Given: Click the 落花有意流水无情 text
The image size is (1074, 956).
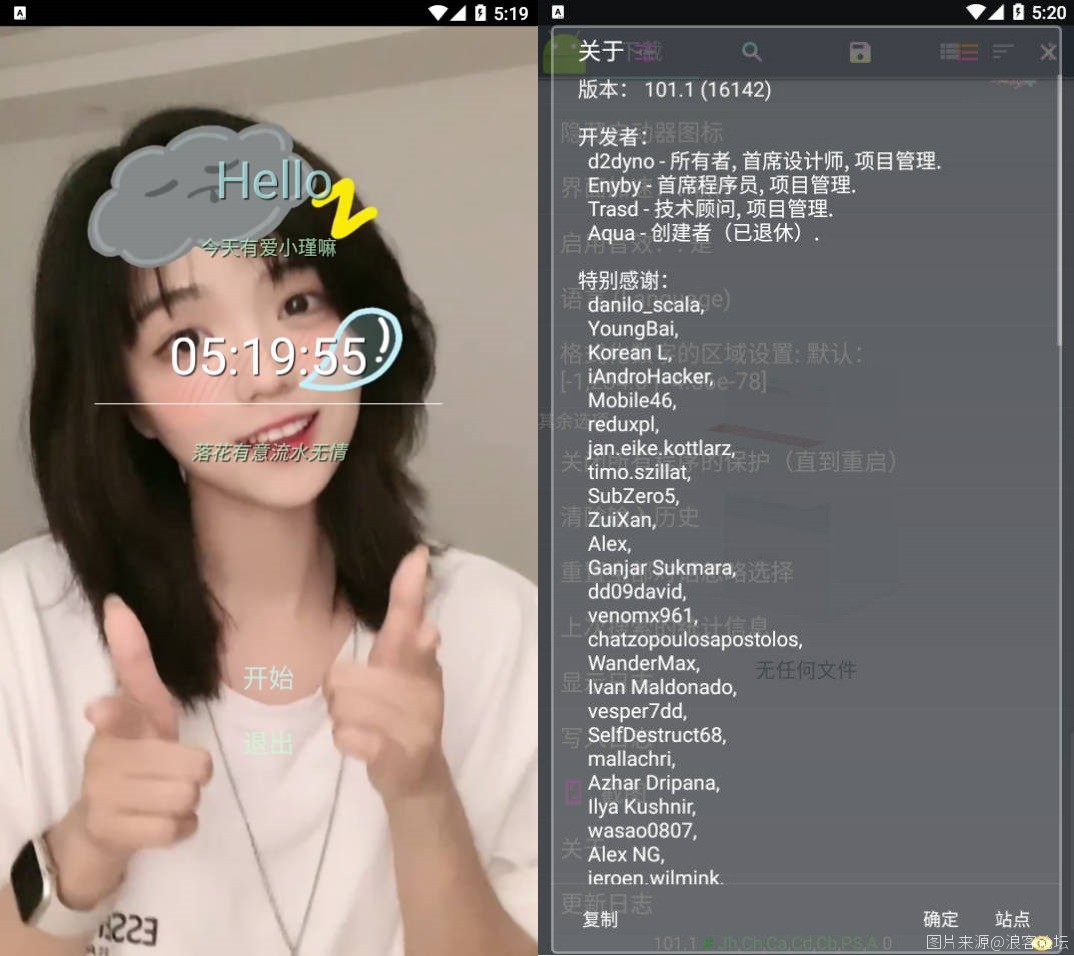Looking at the screenshot, I should (x=270, y=453).
